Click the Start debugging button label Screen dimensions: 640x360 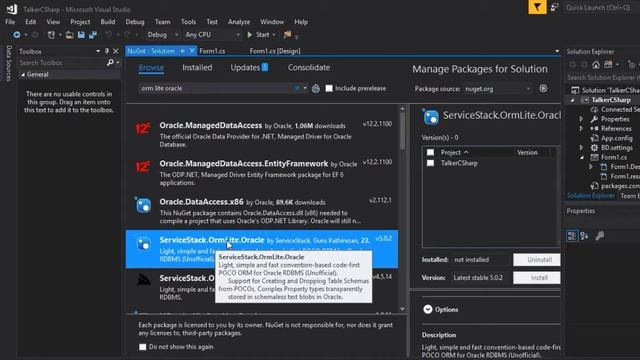click(x=262, y=35)
